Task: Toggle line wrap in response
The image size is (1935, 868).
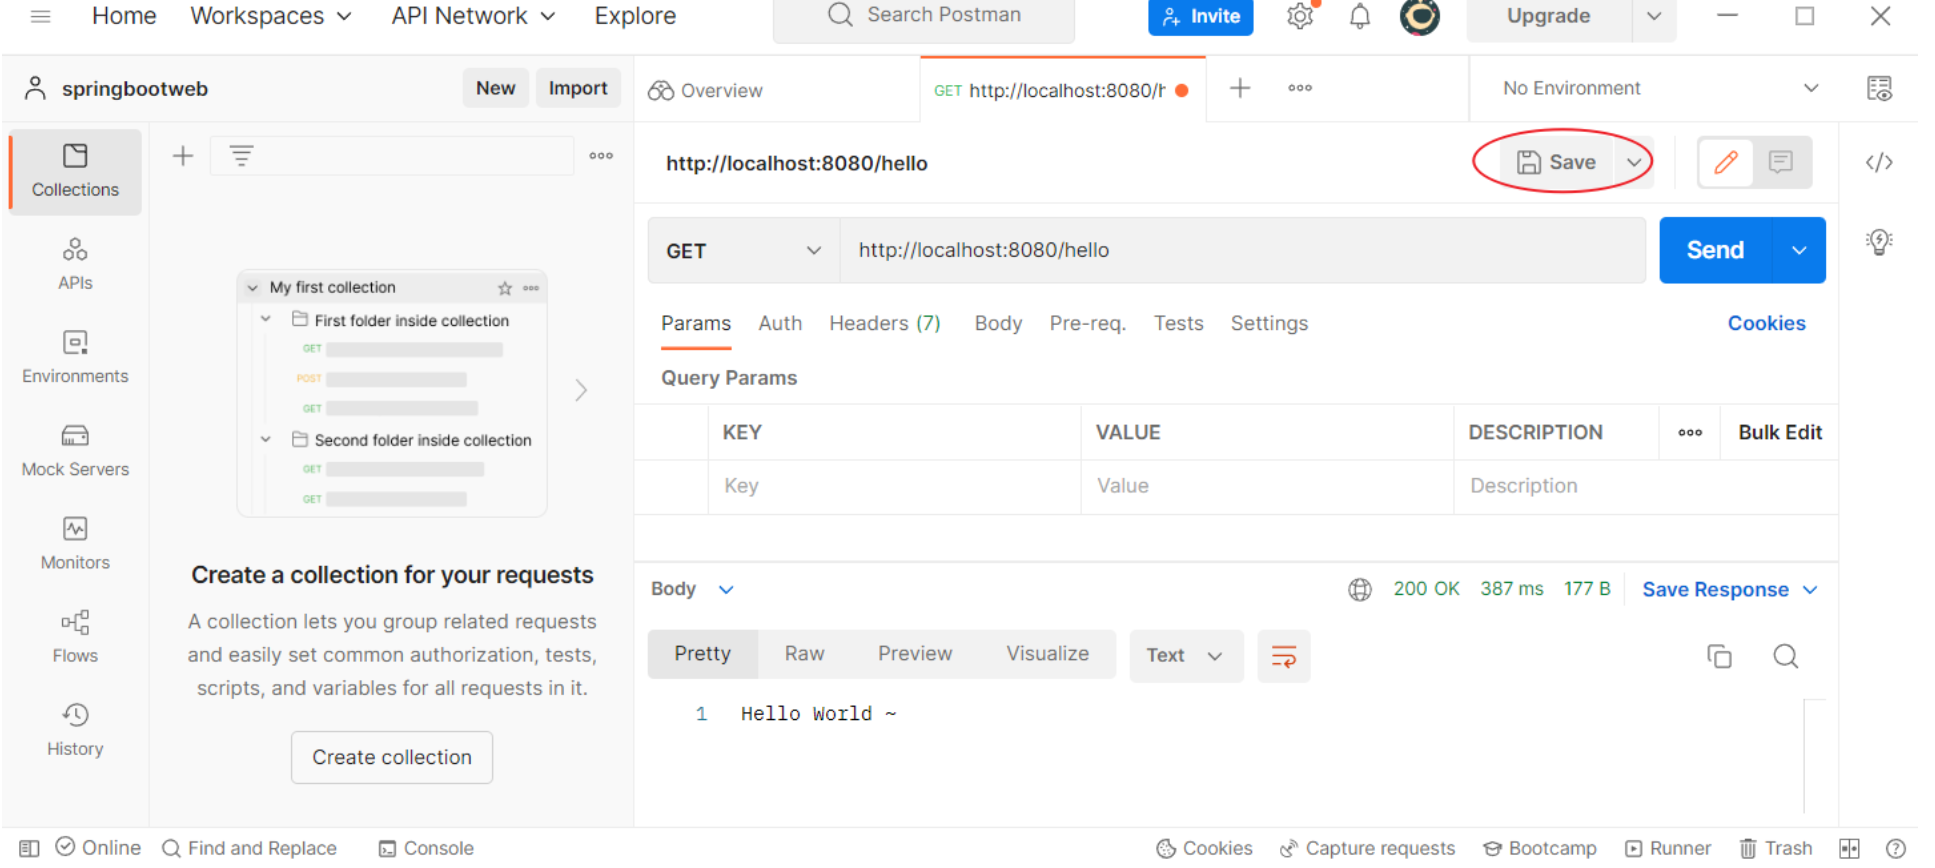Action: 1284,656
